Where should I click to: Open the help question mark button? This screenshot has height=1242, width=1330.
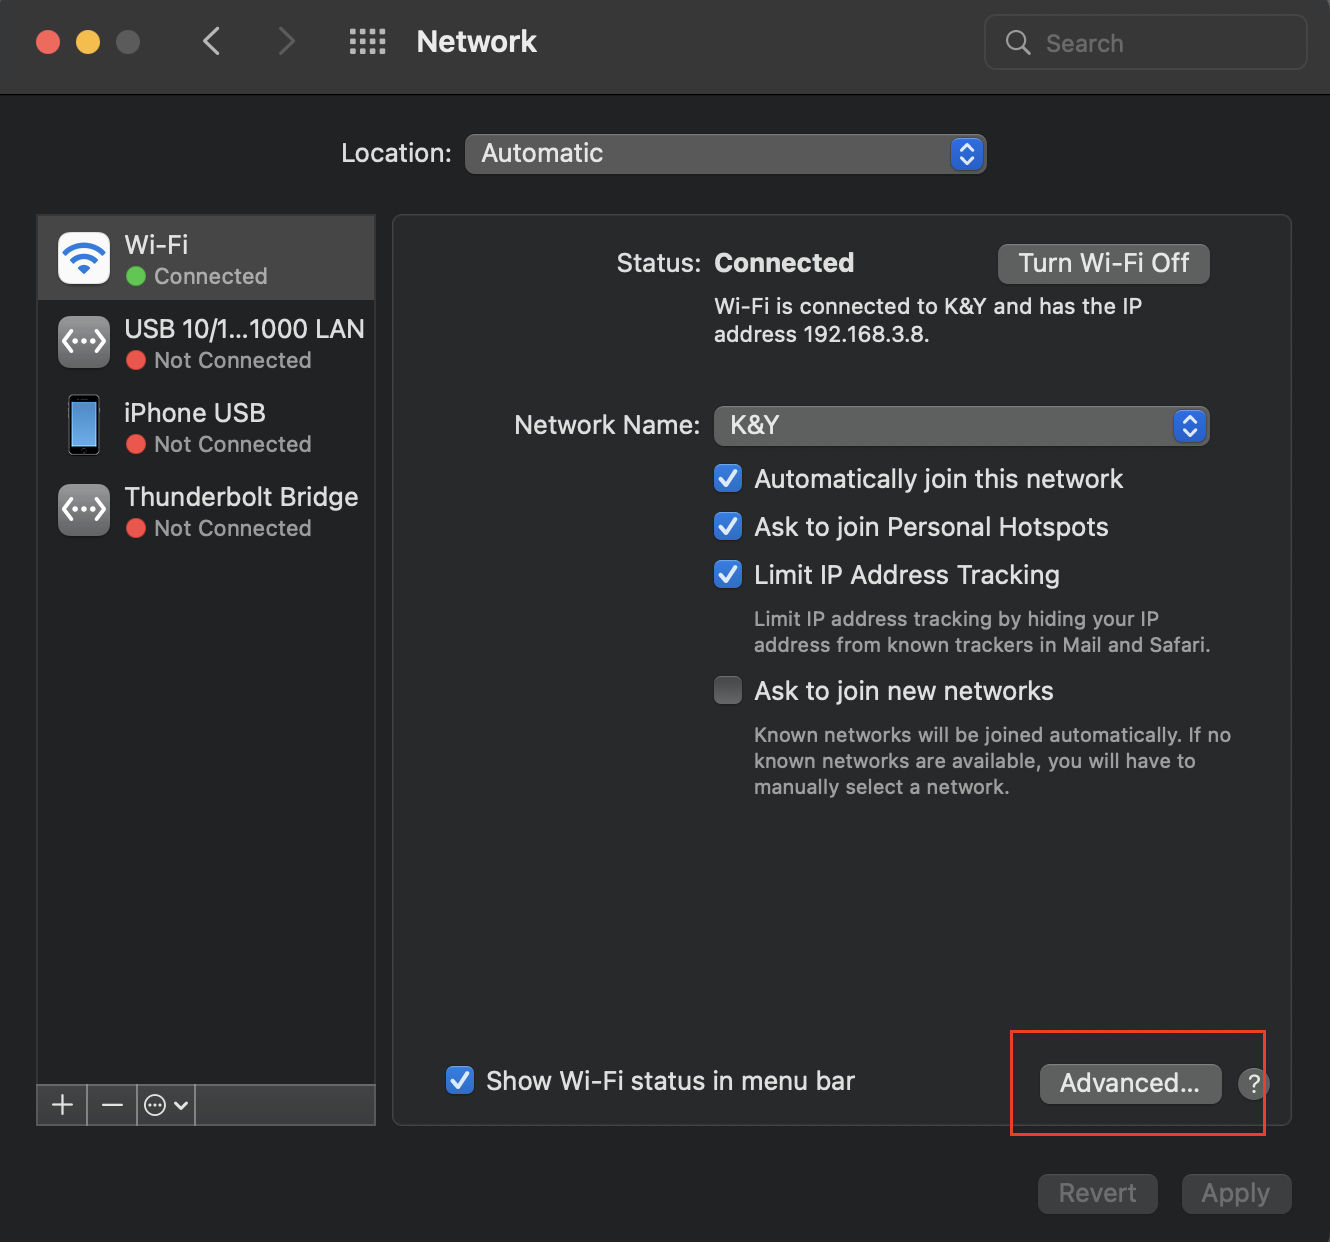pos(1253,1084)
